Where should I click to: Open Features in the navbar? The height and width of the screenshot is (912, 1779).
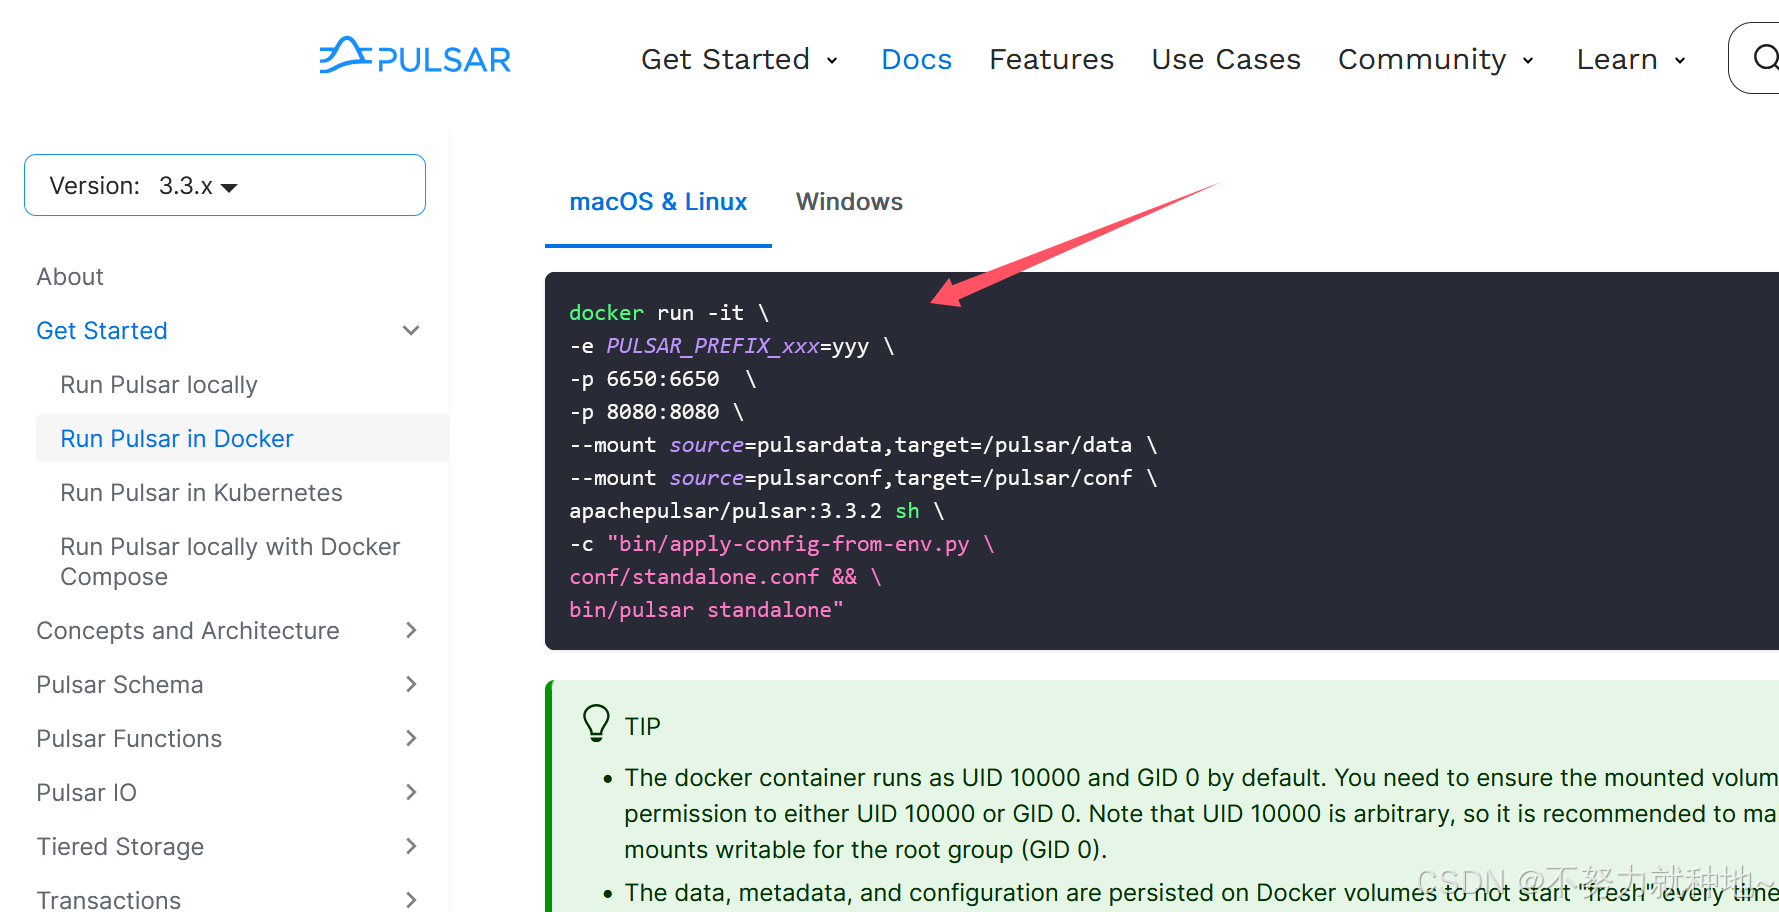[x=1051, y=59]
